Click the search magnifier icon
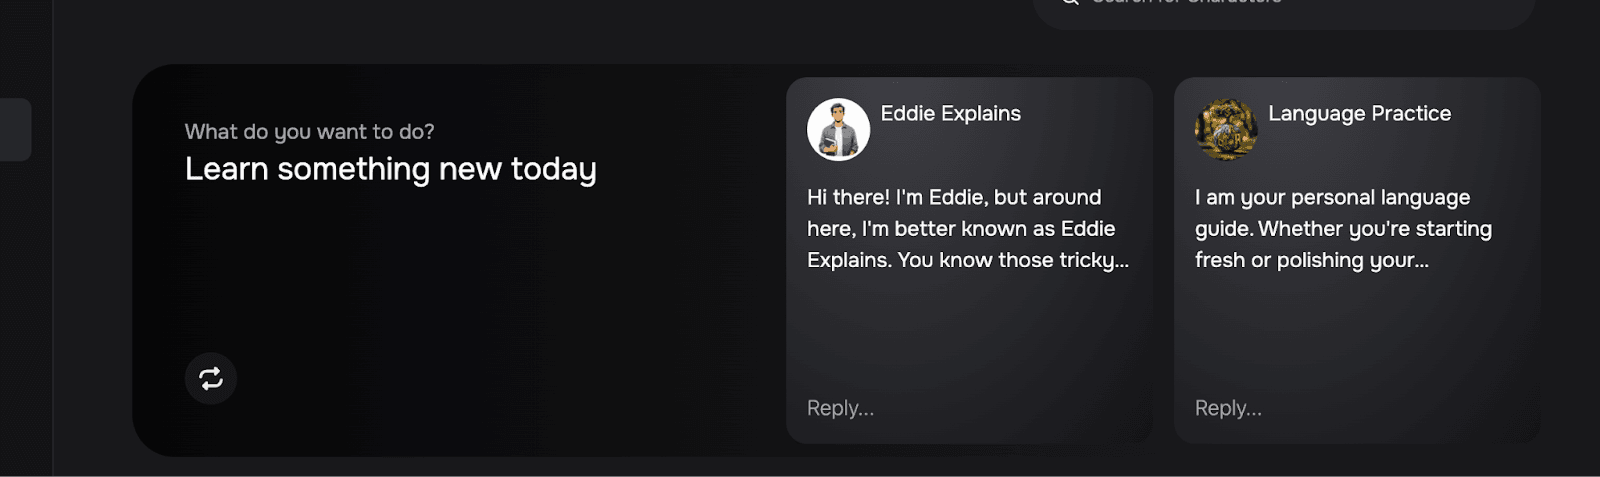 [1070, 3]
